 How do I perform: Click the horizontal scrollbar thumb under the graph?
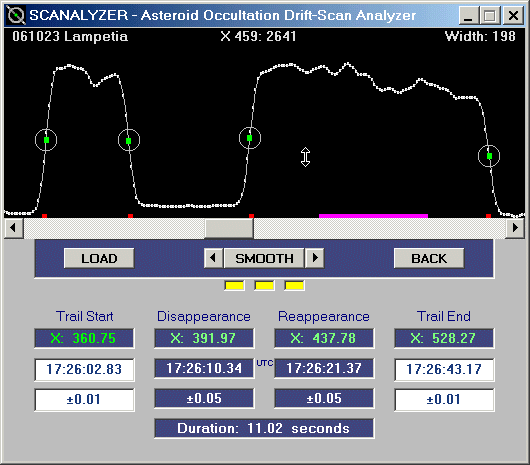[229, 228]
